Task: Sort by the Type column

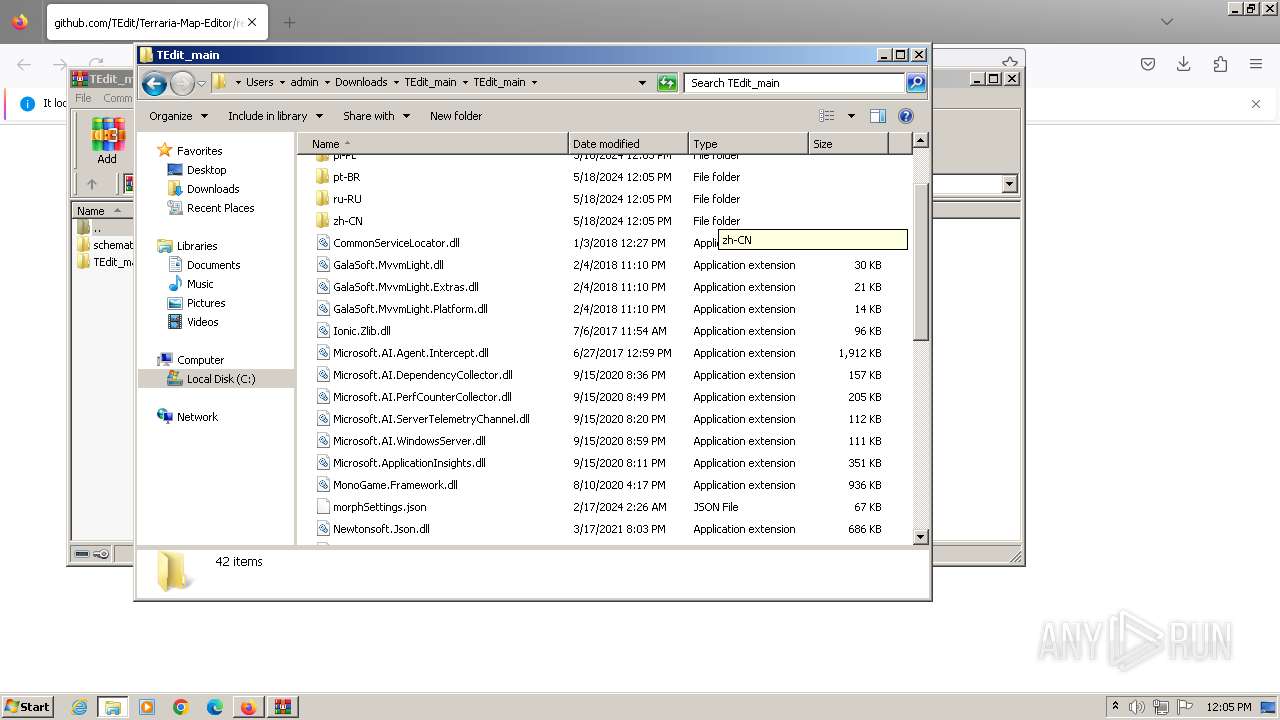Action: [x=748, y=144]
